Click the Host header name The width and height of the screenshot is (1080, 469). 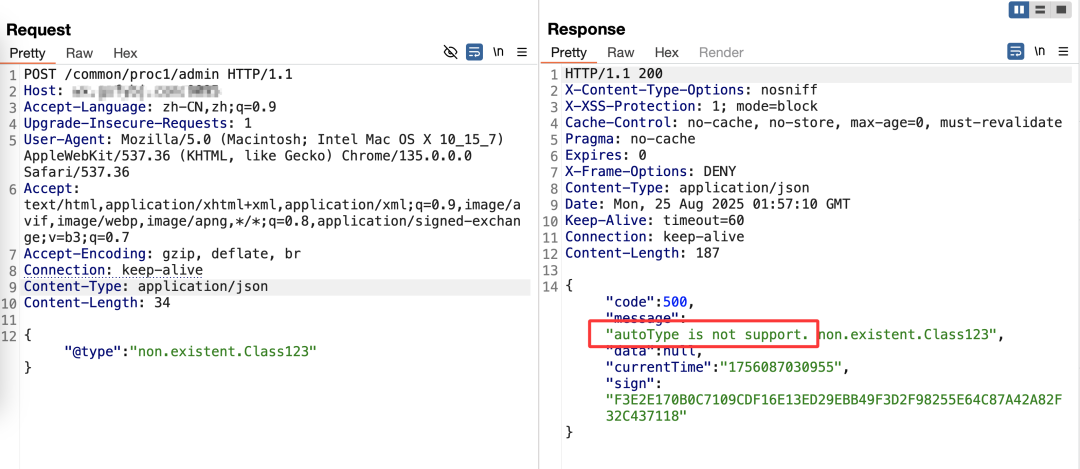[41, 91]
